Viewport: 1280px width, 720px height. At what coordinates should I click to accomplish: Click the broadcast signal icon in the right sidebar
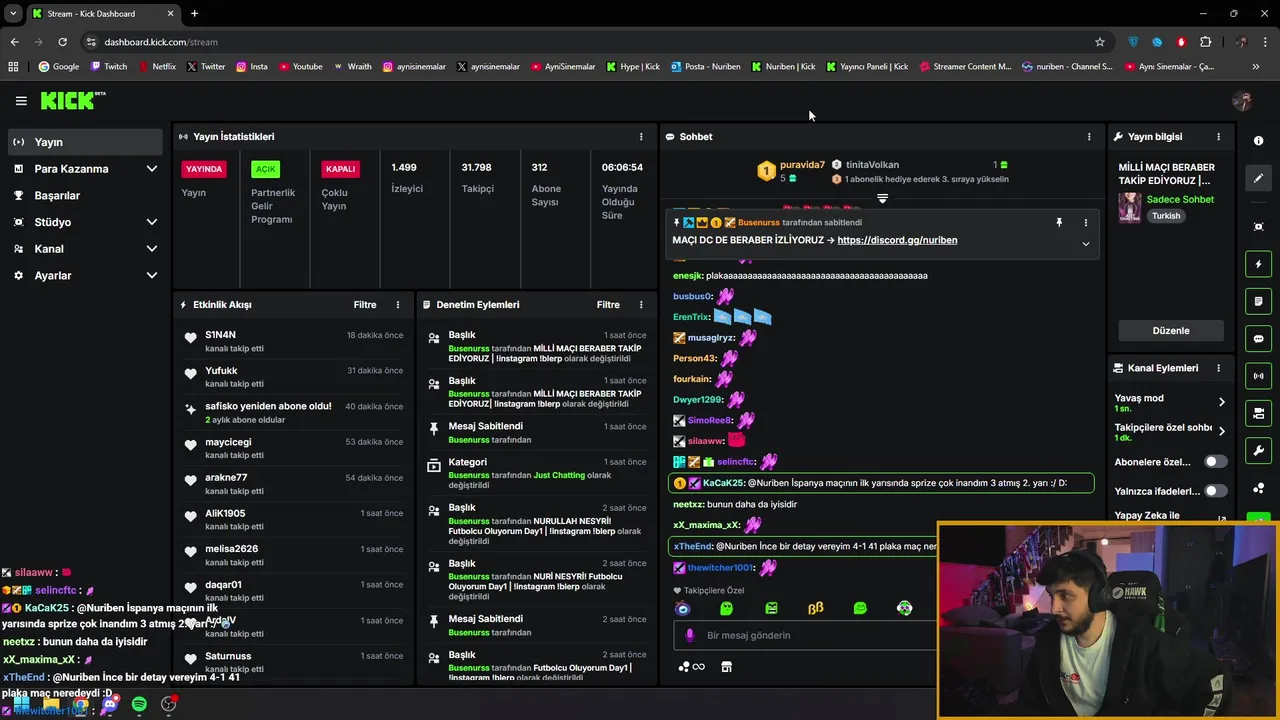click(1258, 376)
